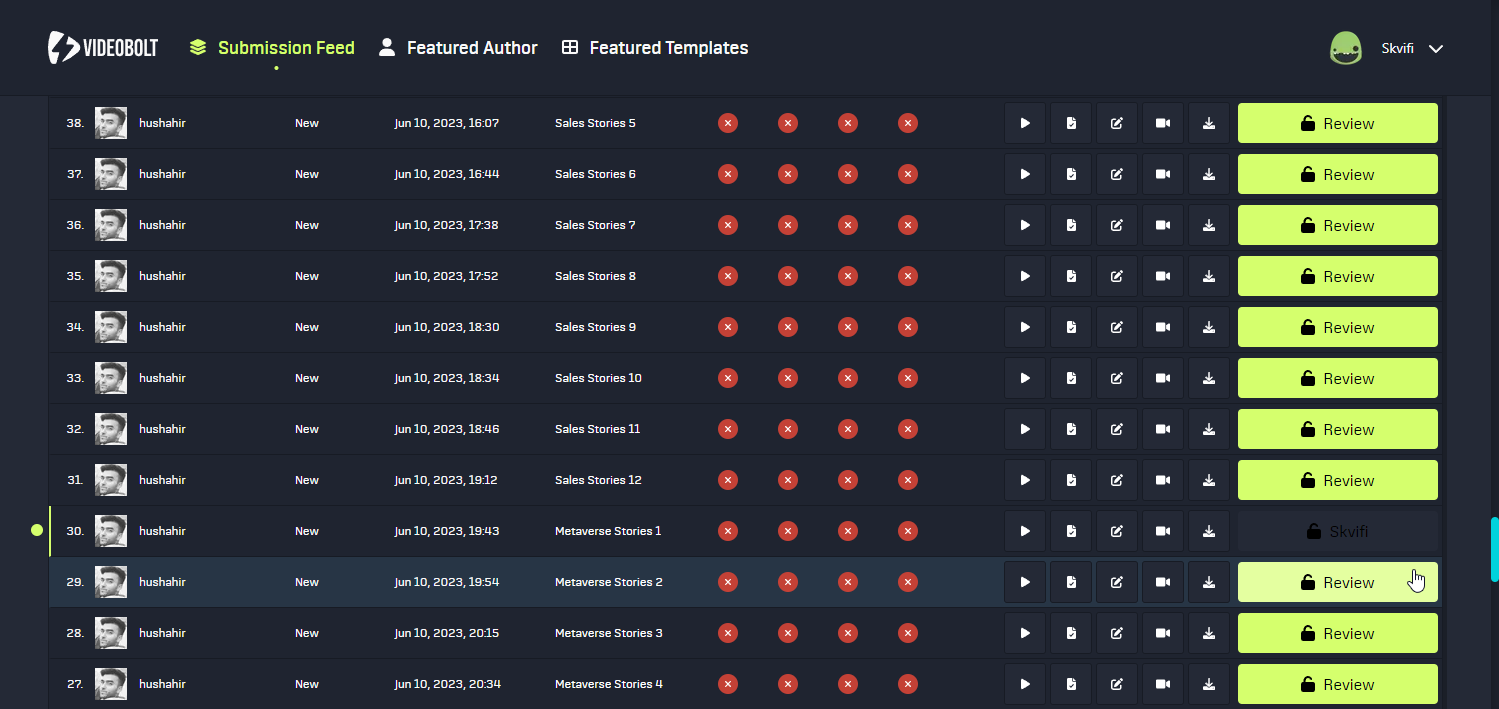Open the file-check icon for Sales Stories 6
This screenshot has height=709, width=1499.
1071,175
